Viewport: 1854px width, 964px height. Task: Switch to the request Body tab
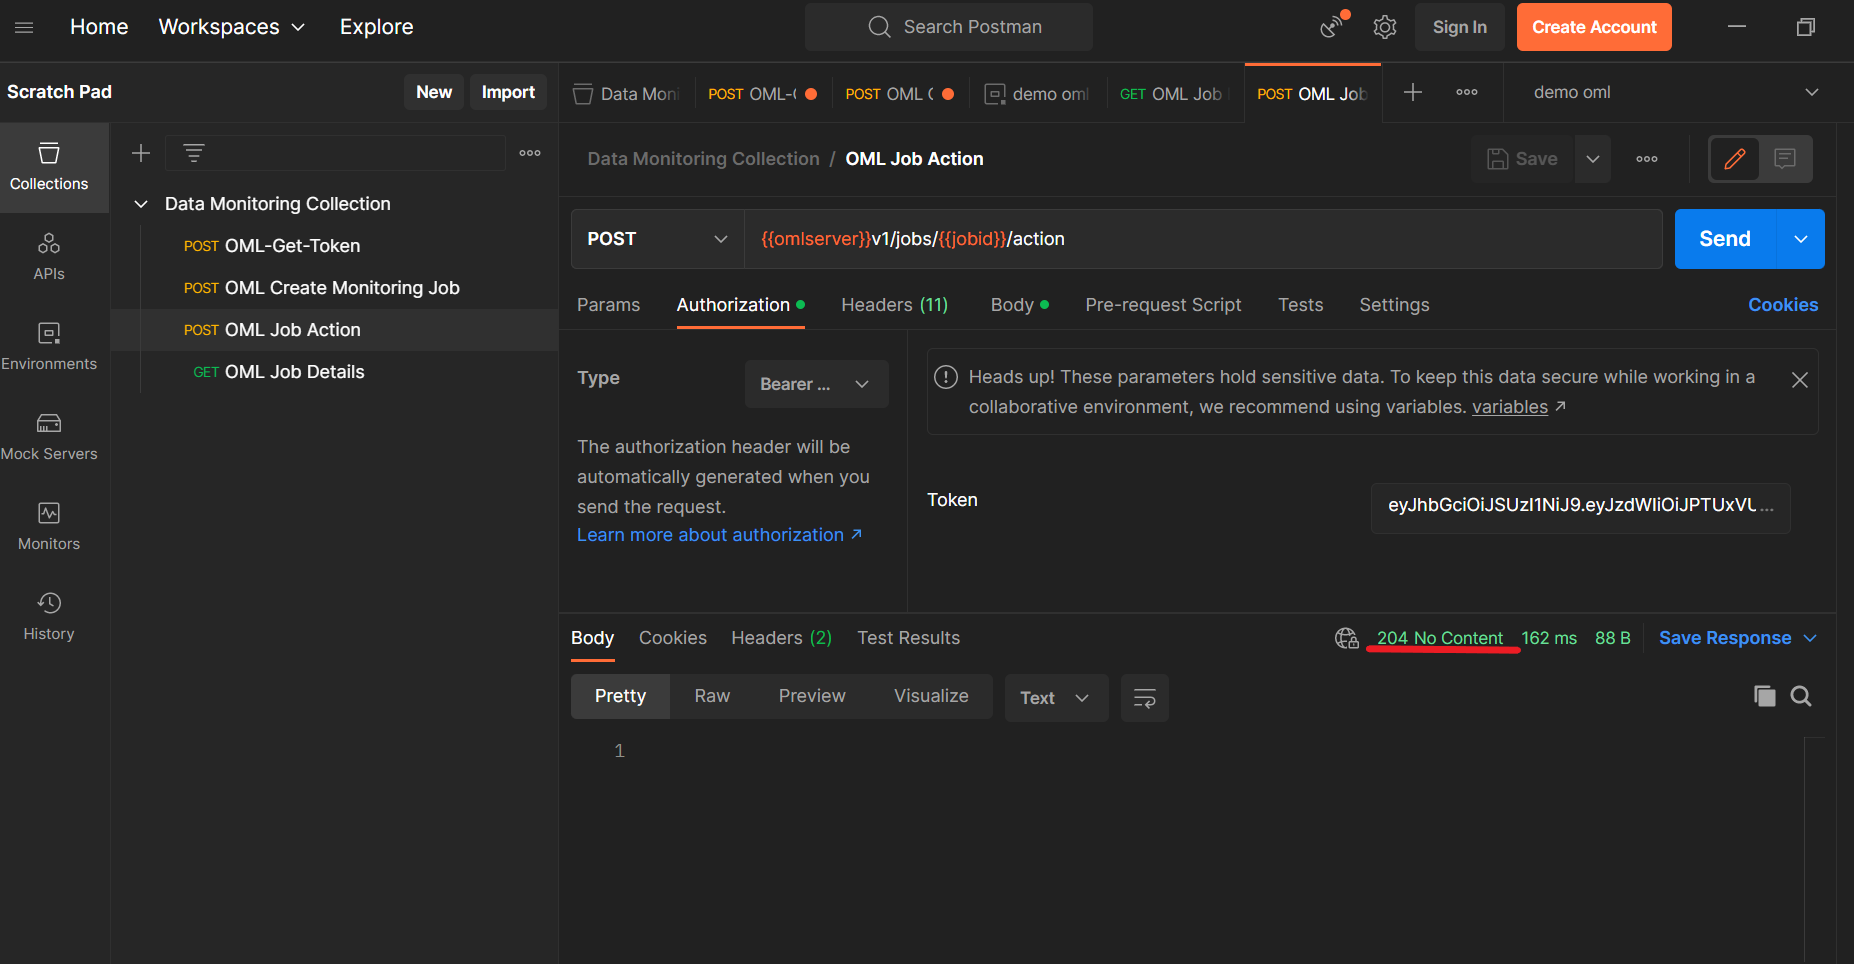point(1020,305)
